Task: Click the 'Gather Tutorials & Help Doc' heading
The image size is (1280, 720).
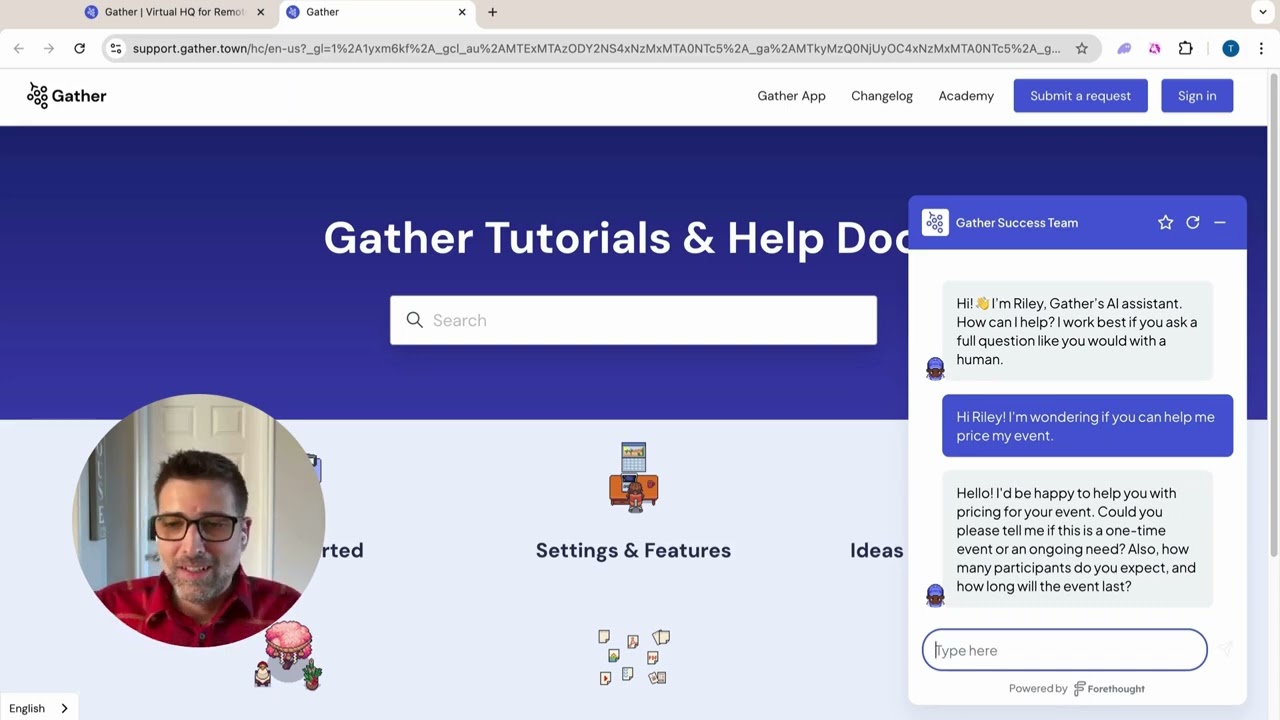Action: 615,238
